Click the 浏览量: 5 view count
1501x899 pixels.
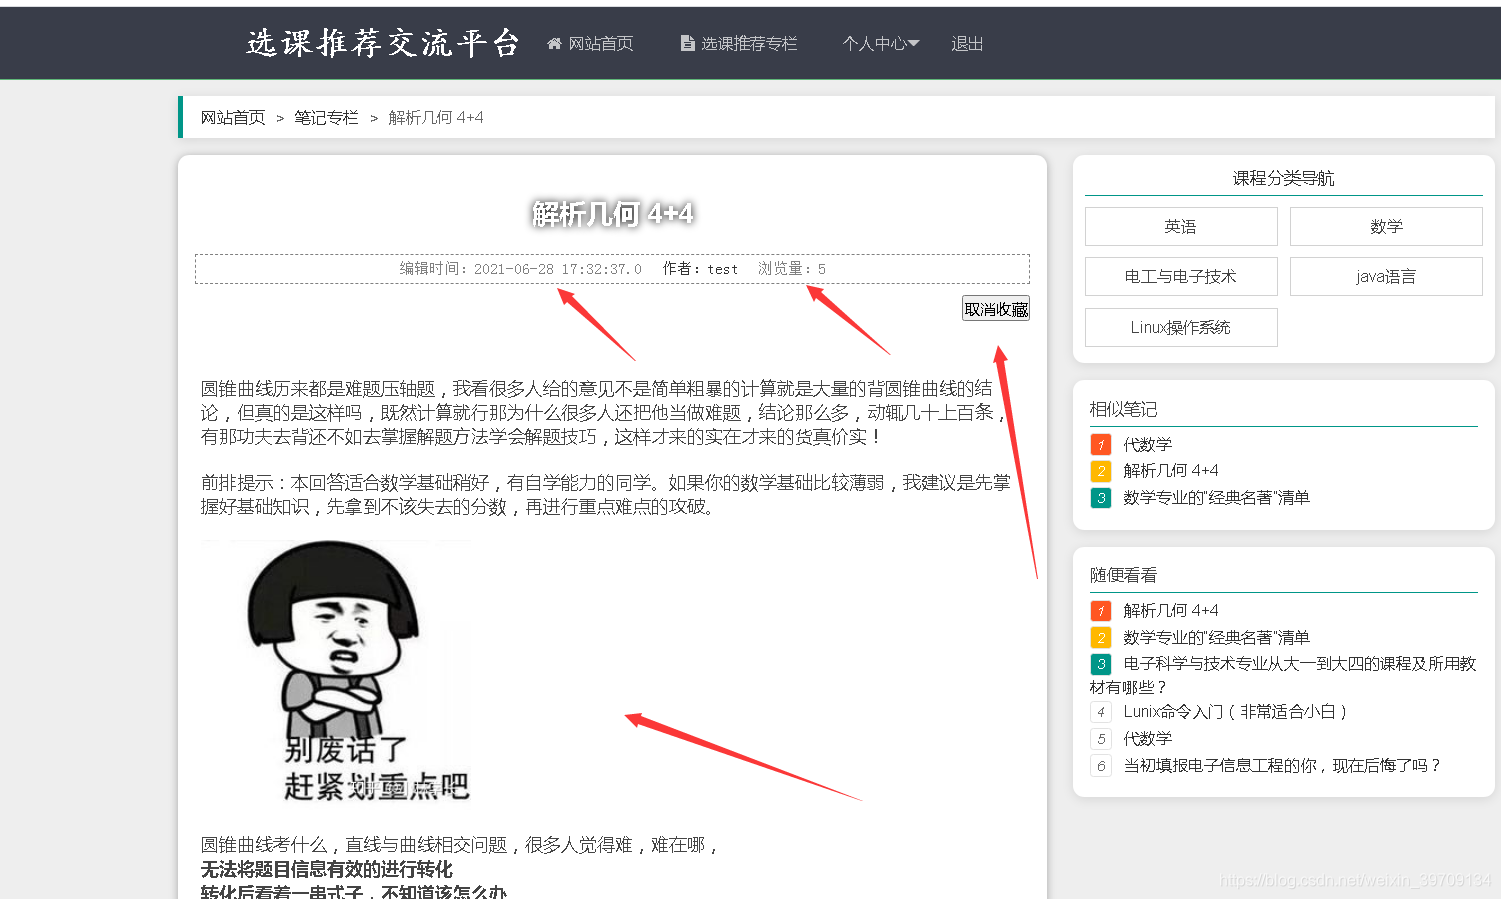coord(792,269)
